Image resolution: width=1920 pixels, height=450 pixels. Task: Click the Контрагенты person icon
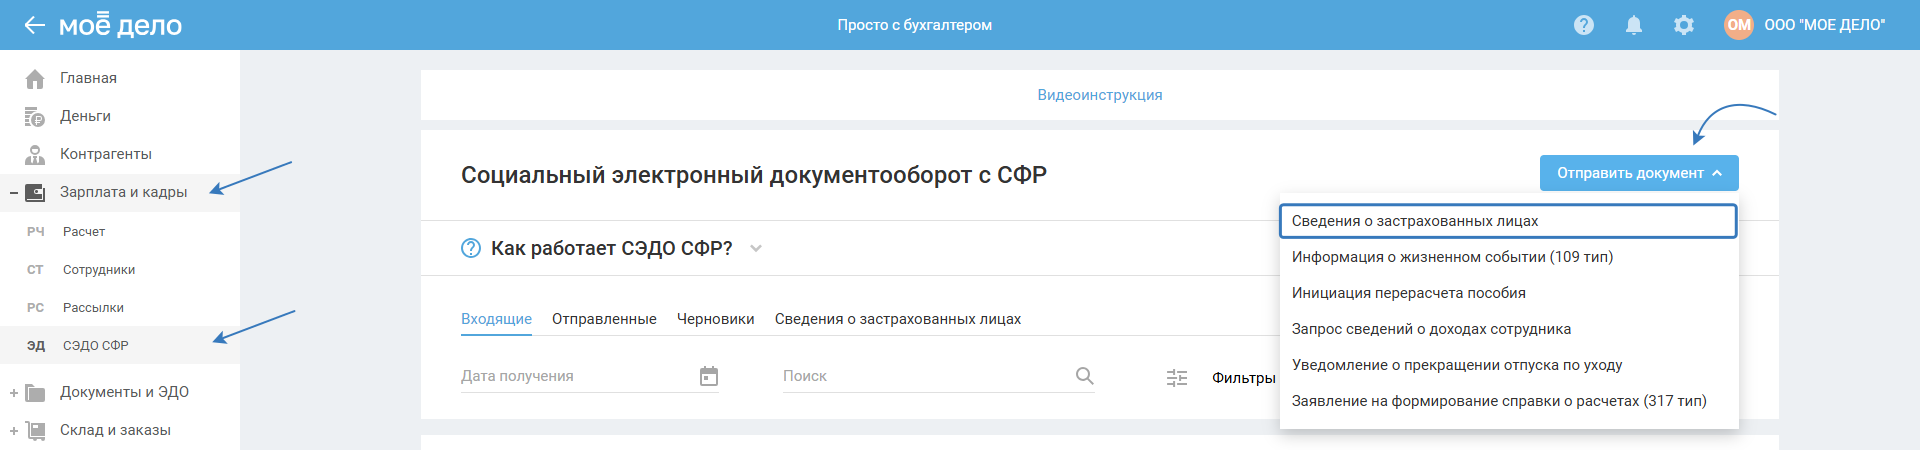[35, 154]
